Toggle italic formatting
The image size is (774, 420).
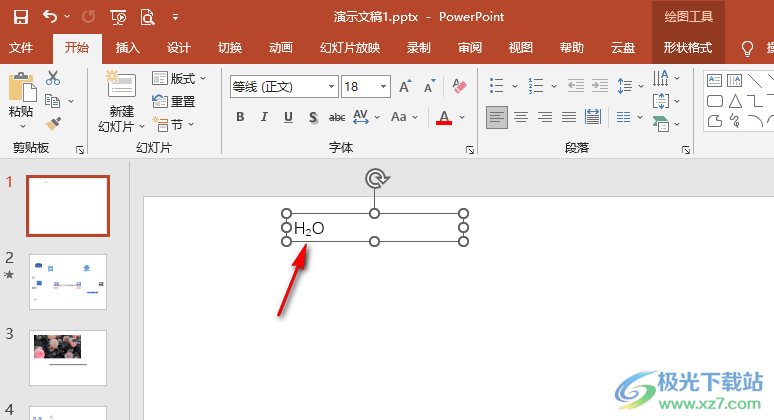coord(264,117)
